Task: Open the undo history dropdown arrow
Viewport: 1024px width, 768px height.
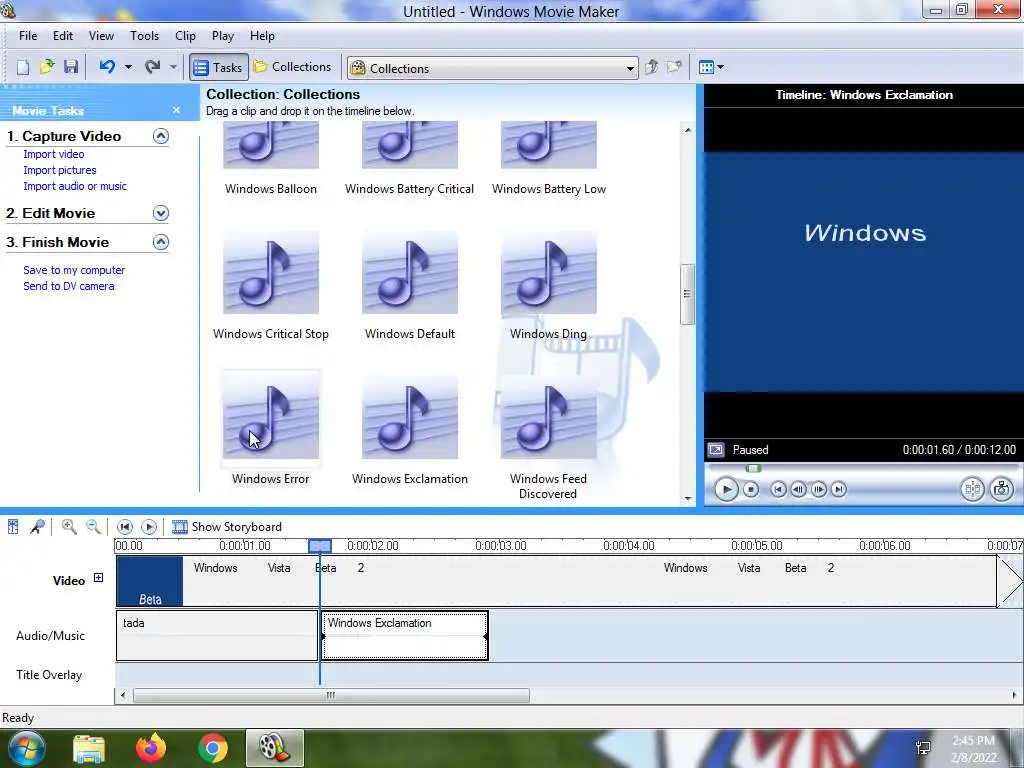Action: pos(128,67)
